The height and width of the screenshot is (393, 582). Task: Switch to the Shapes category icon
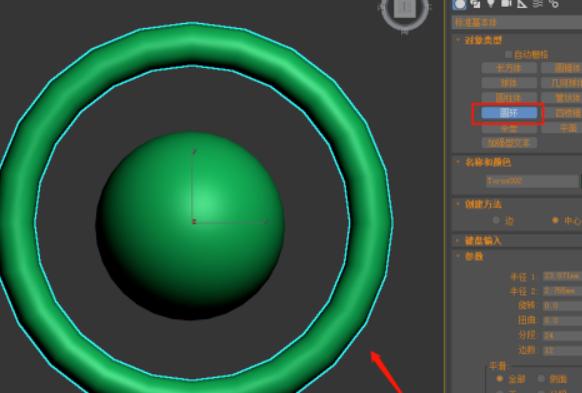tap(475, 4)
